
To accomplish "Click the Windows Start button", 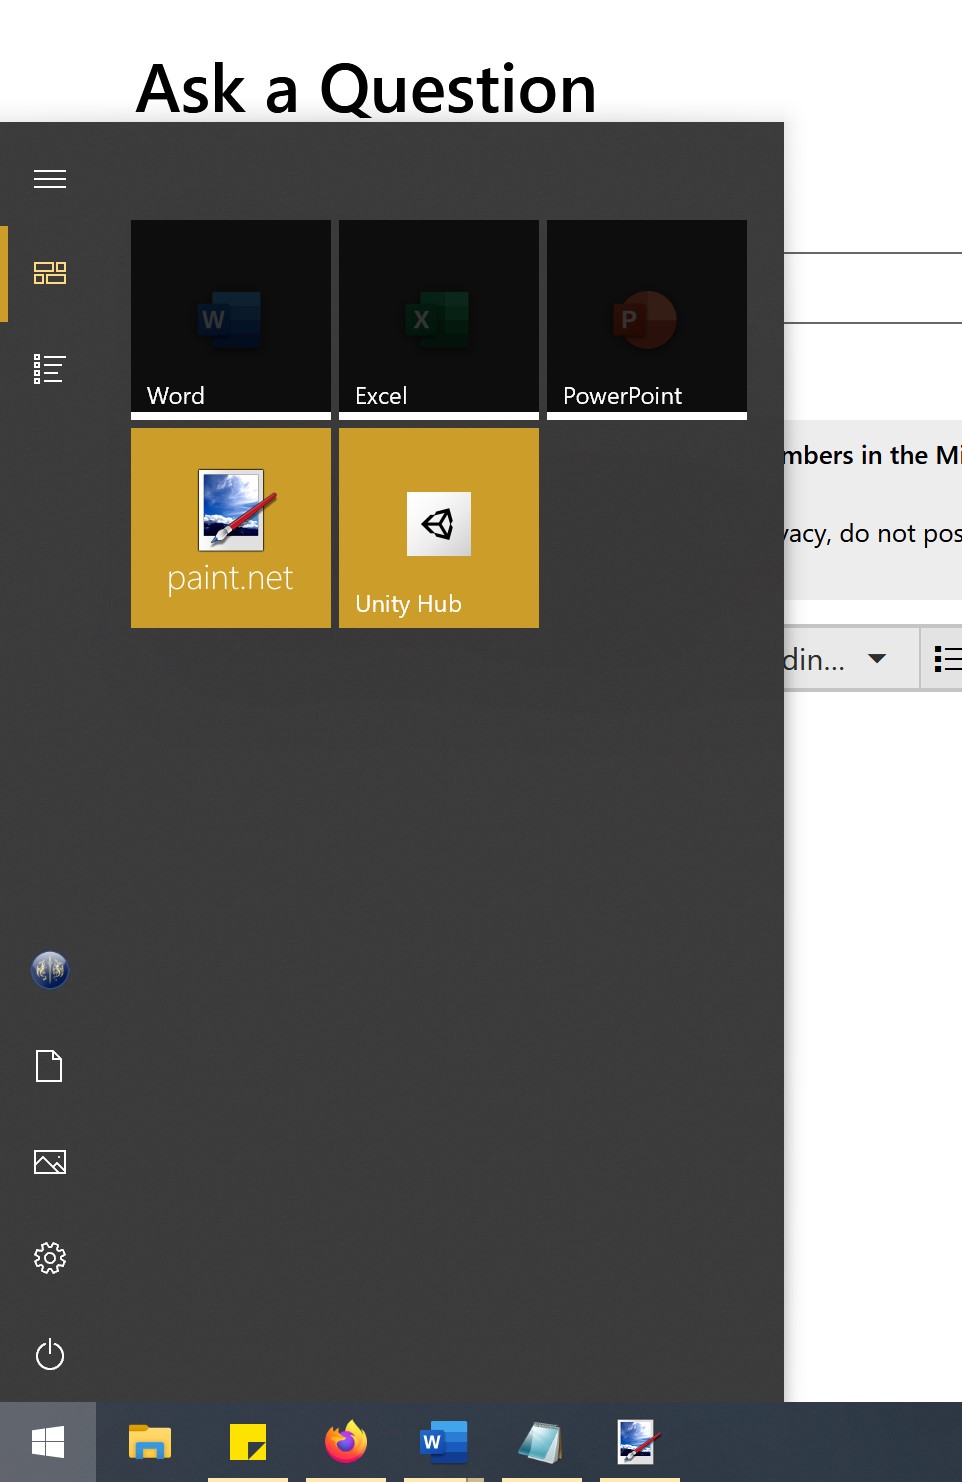I will coord(48,1442).
